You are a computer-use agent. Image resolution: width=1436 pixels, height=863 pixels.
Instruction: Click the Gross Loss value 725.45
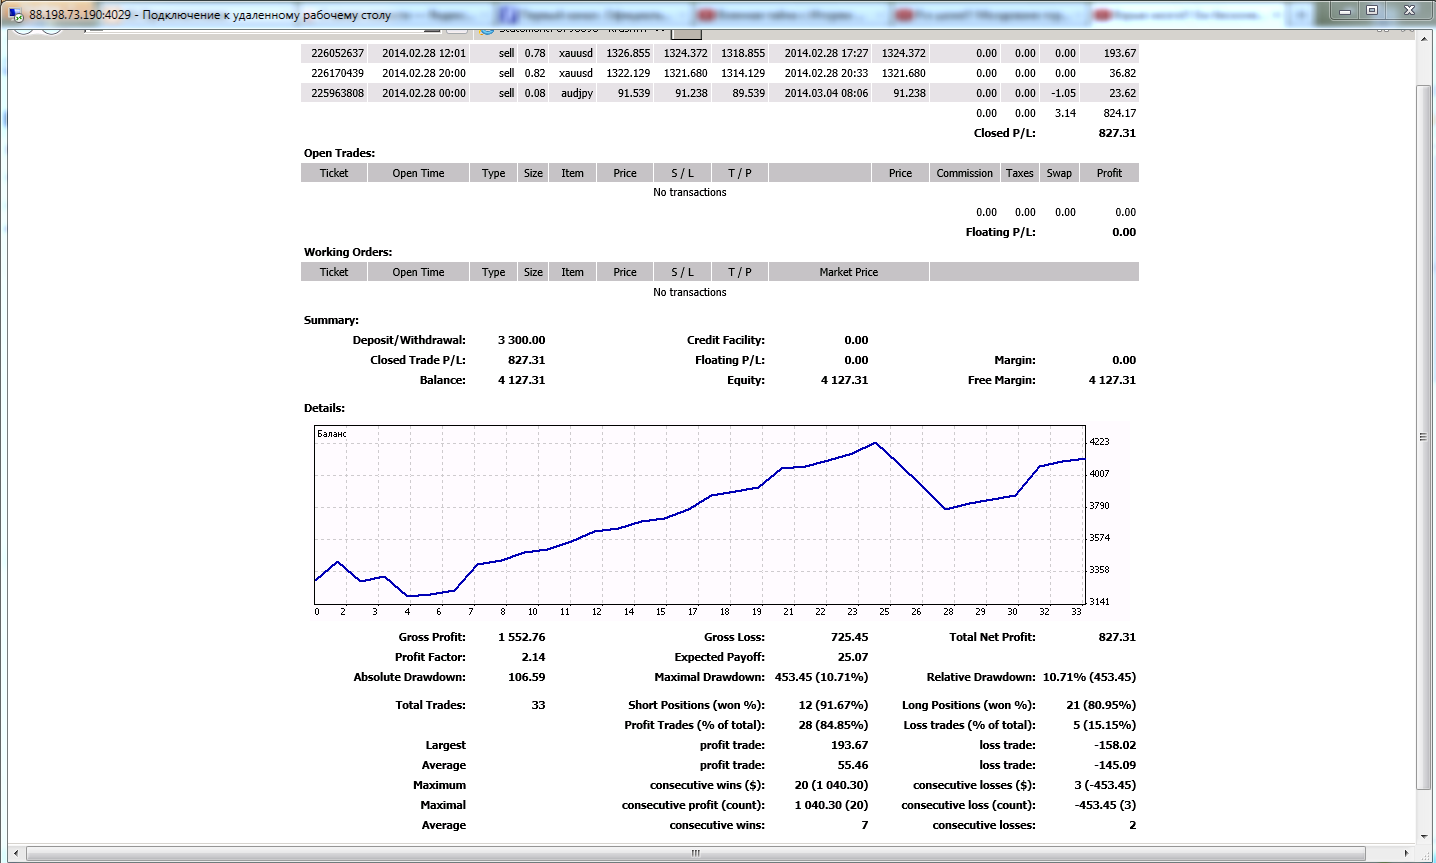click(x=849, y=637)
